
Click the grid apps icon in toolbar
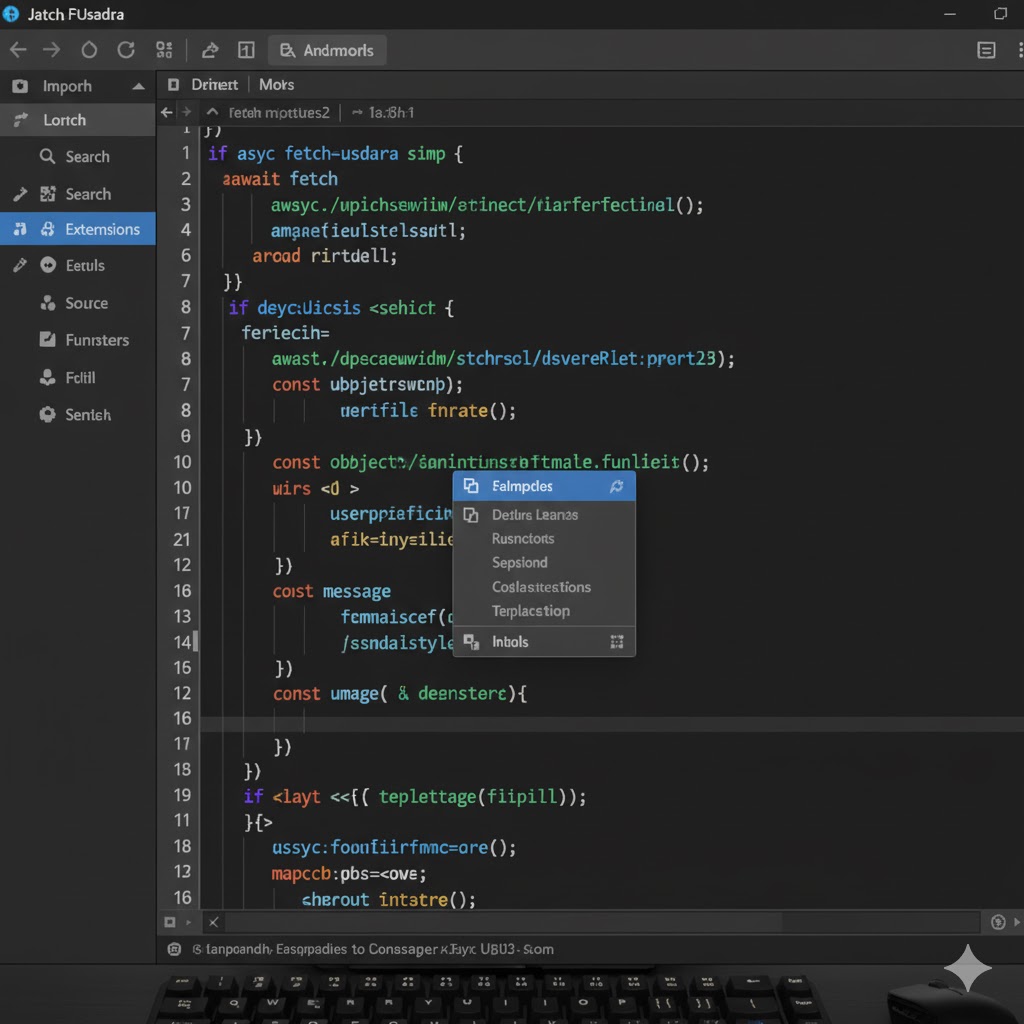(x=165, y=50)
